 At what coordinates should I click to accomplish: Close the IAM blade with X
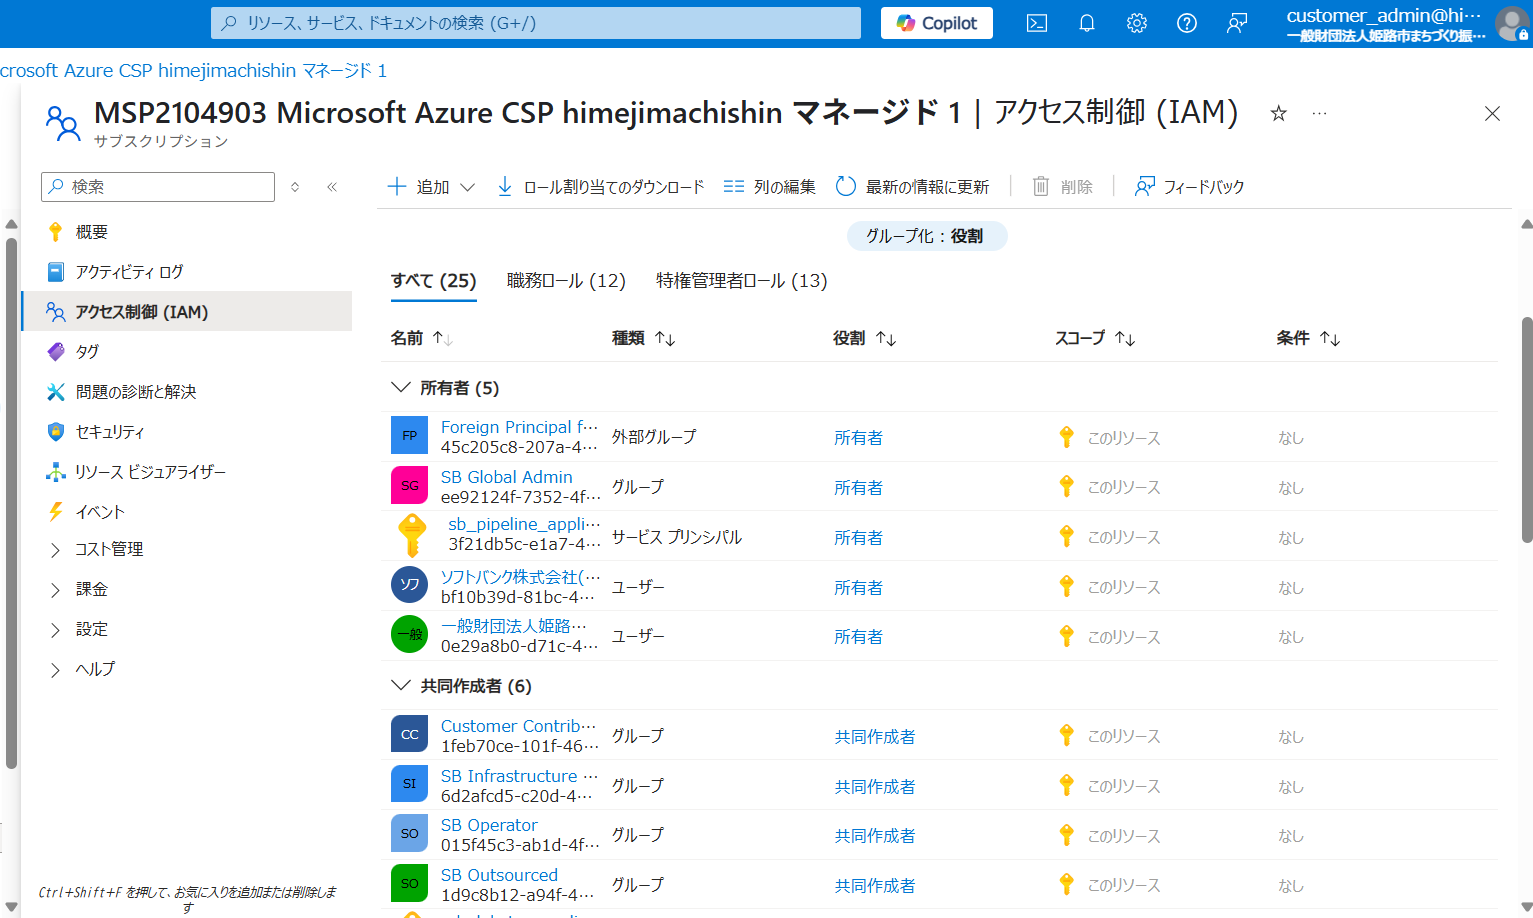[x=1492, y=114]
